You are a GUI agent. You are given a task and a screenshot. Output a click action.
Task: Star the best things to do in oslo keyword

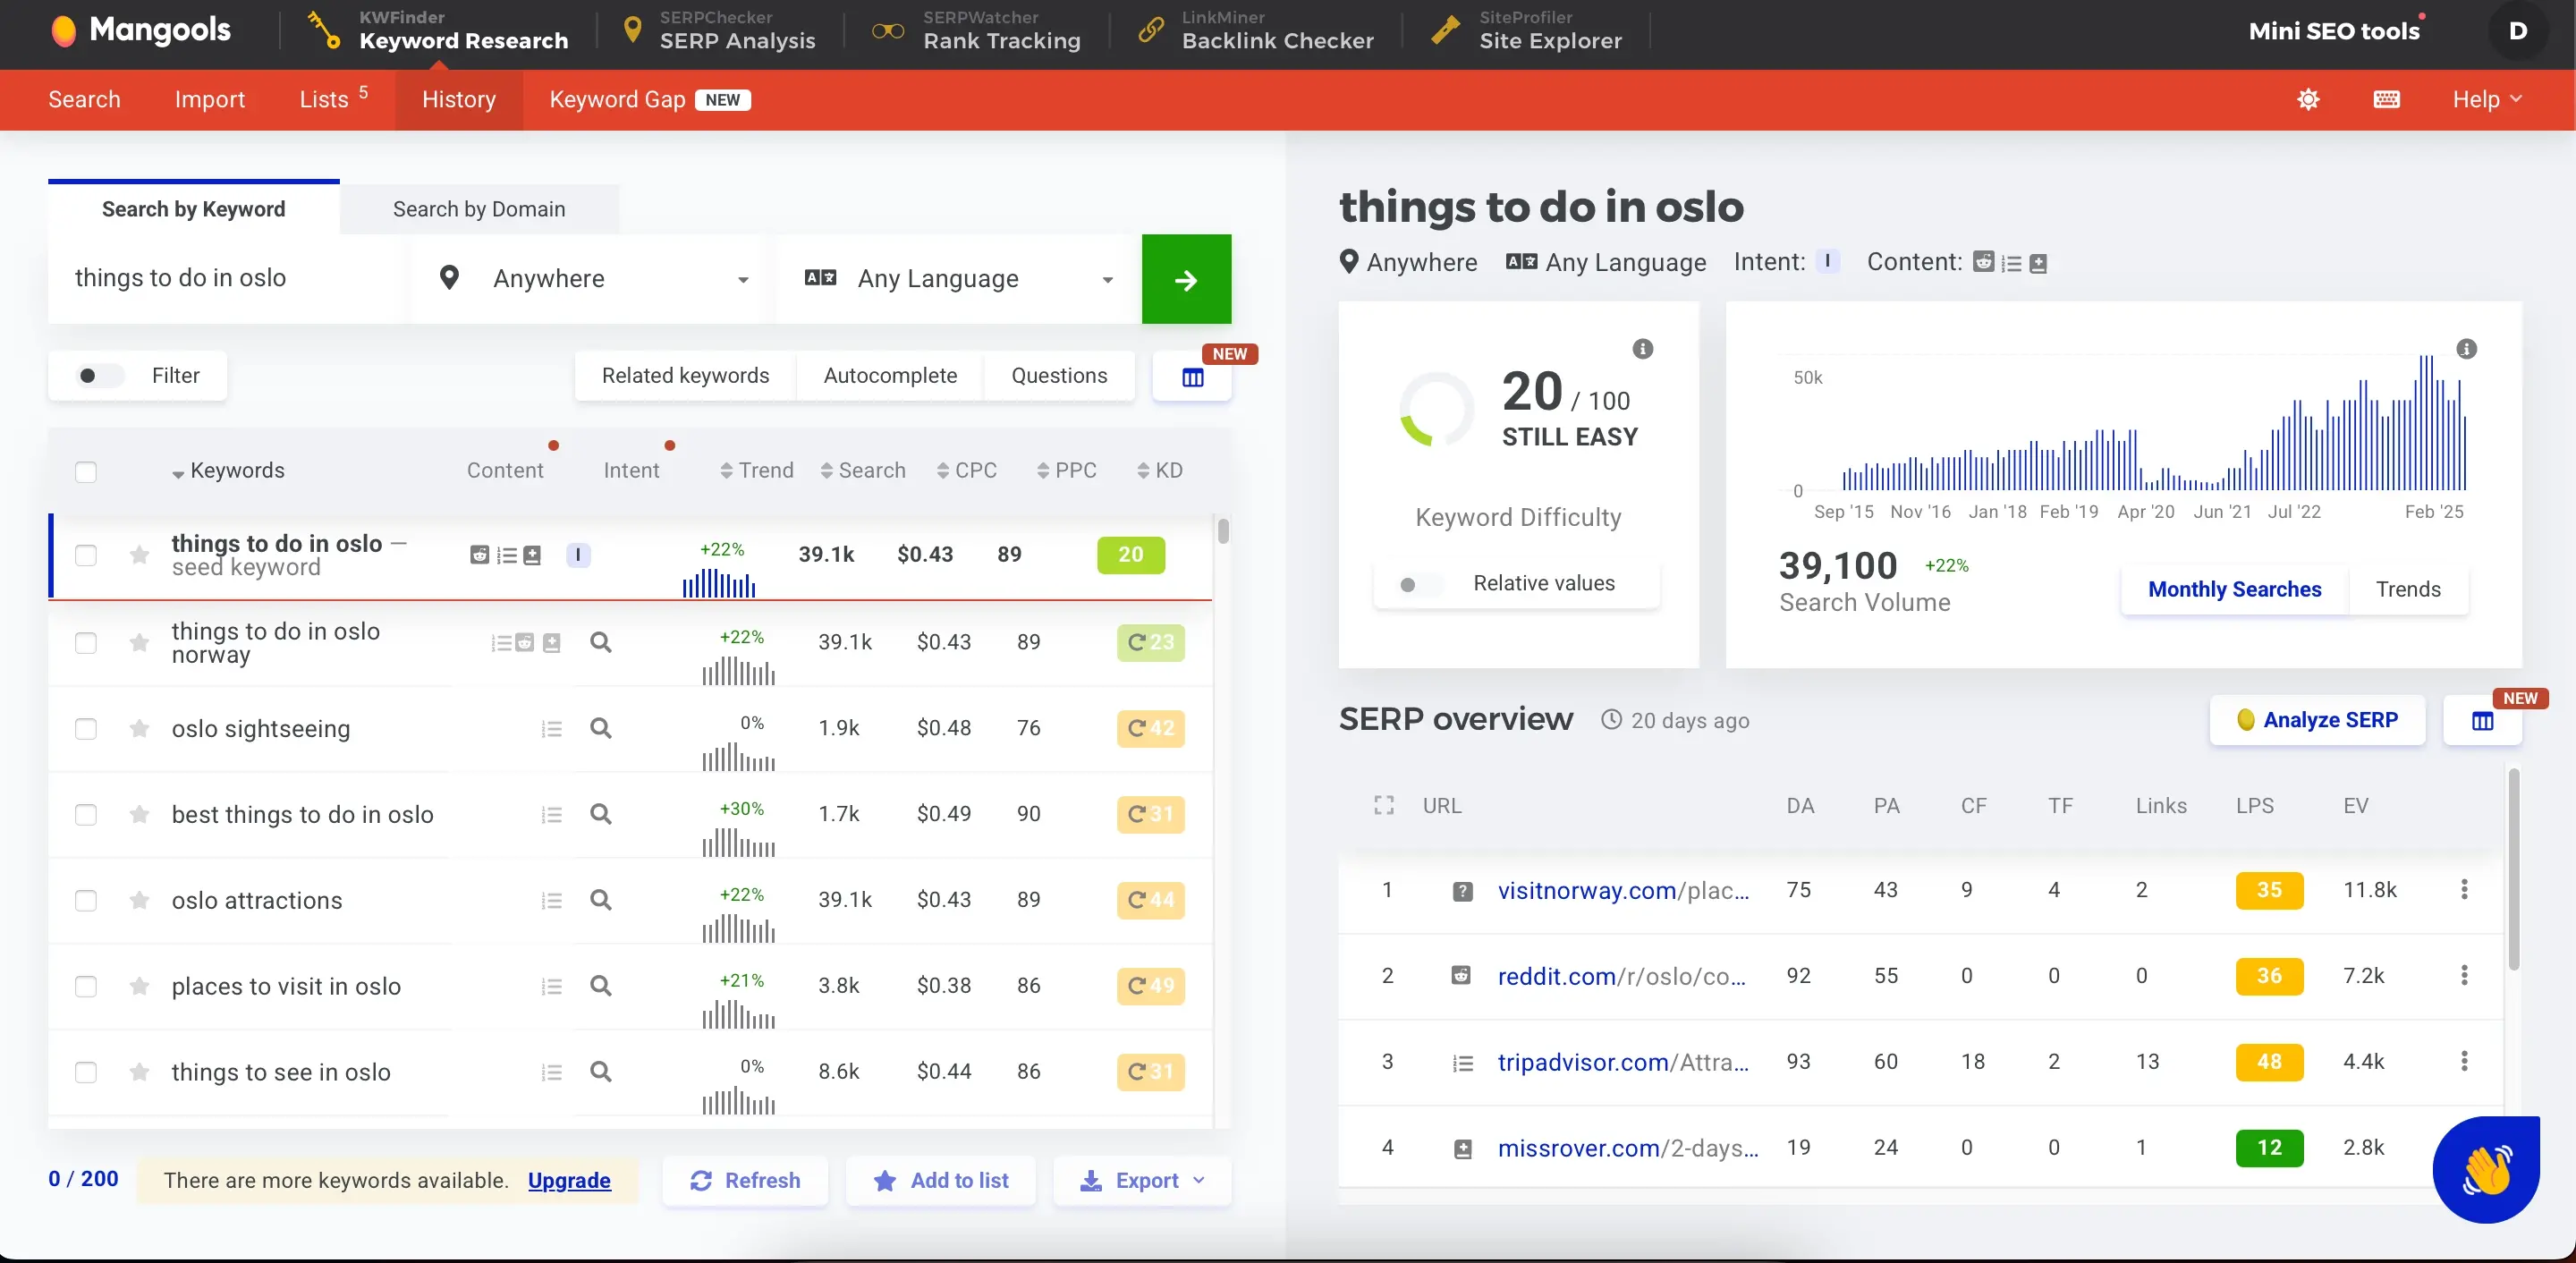[x=140, y=814]
